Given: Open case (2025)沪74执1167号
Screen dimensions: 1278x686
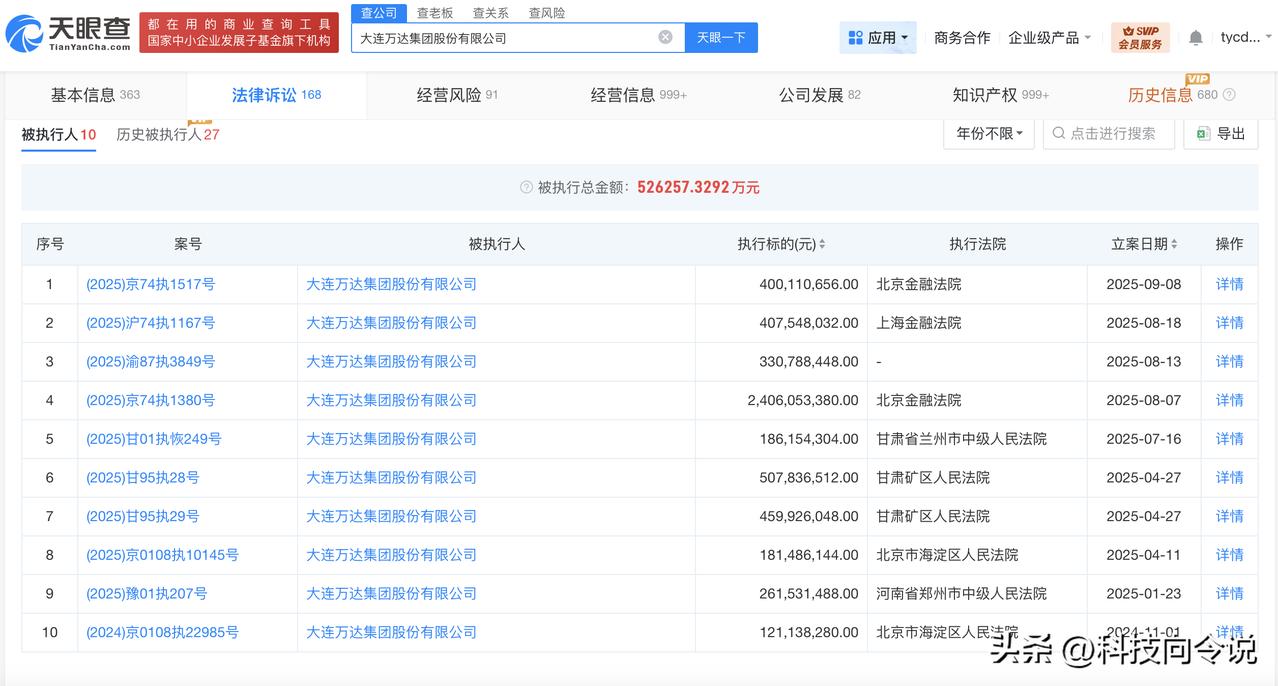Looking at the screenshot, I should click(150, 323).
